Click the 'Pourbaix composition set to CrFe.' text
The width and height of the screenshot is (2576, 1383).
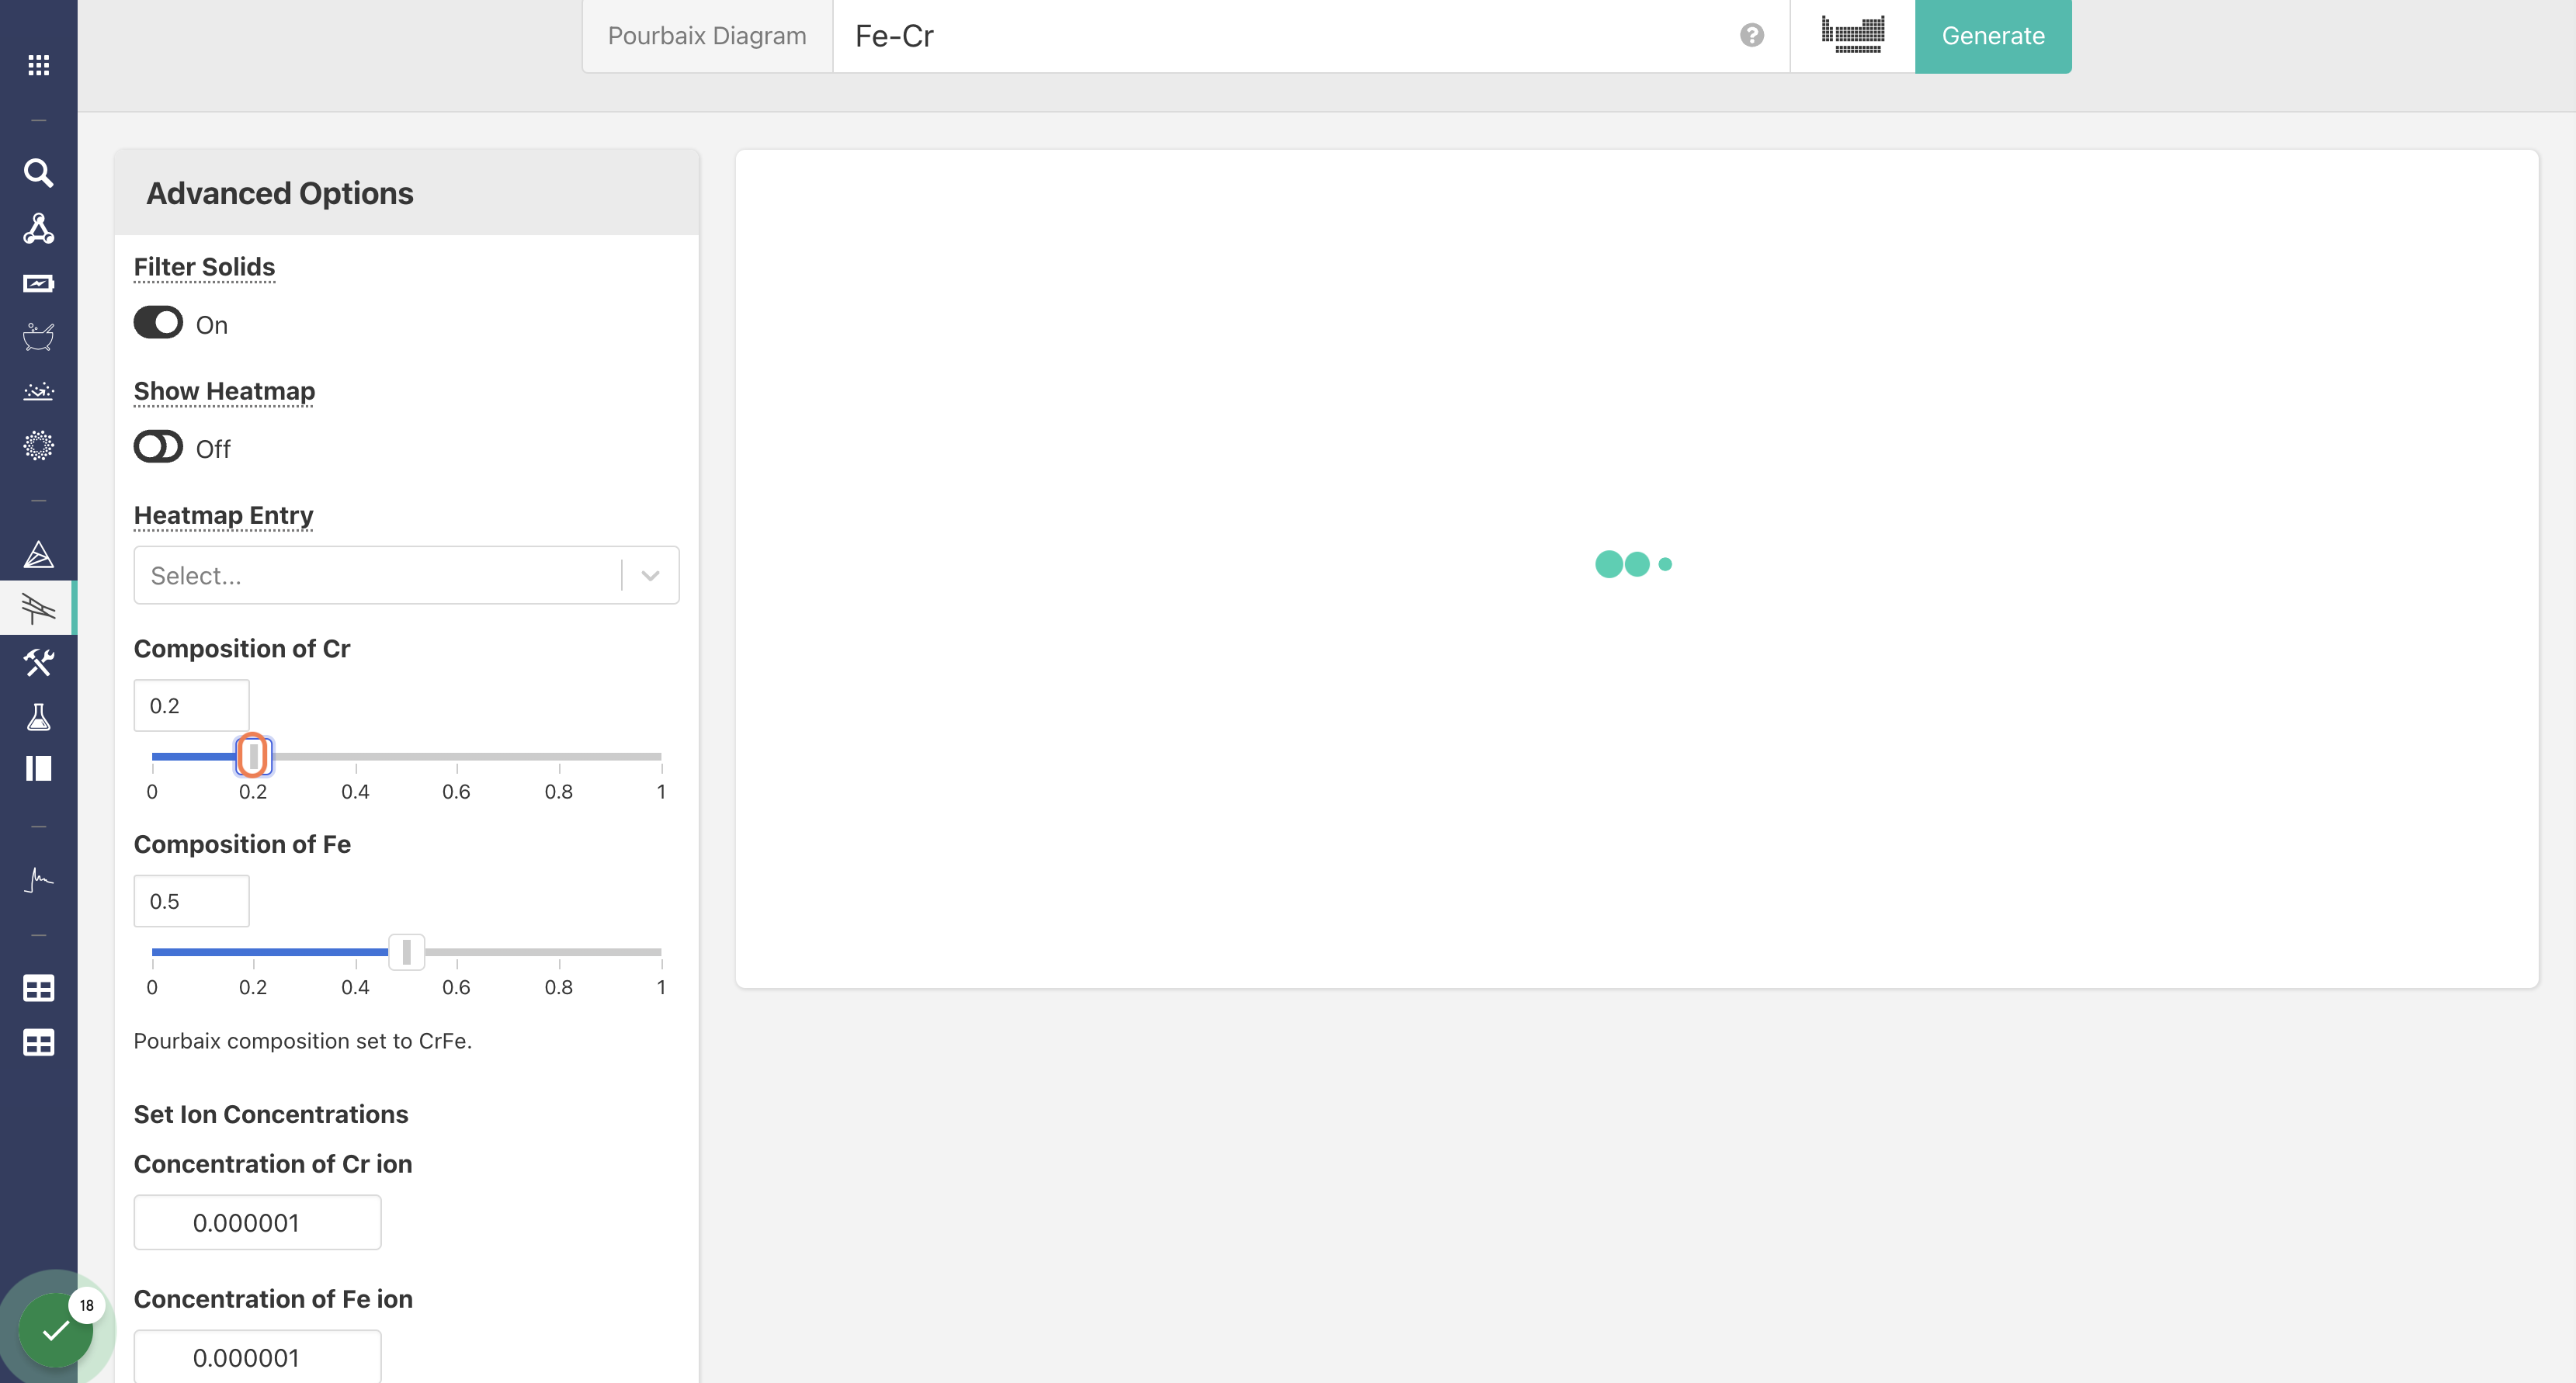pyautogui.click(x=303, y=1041)
